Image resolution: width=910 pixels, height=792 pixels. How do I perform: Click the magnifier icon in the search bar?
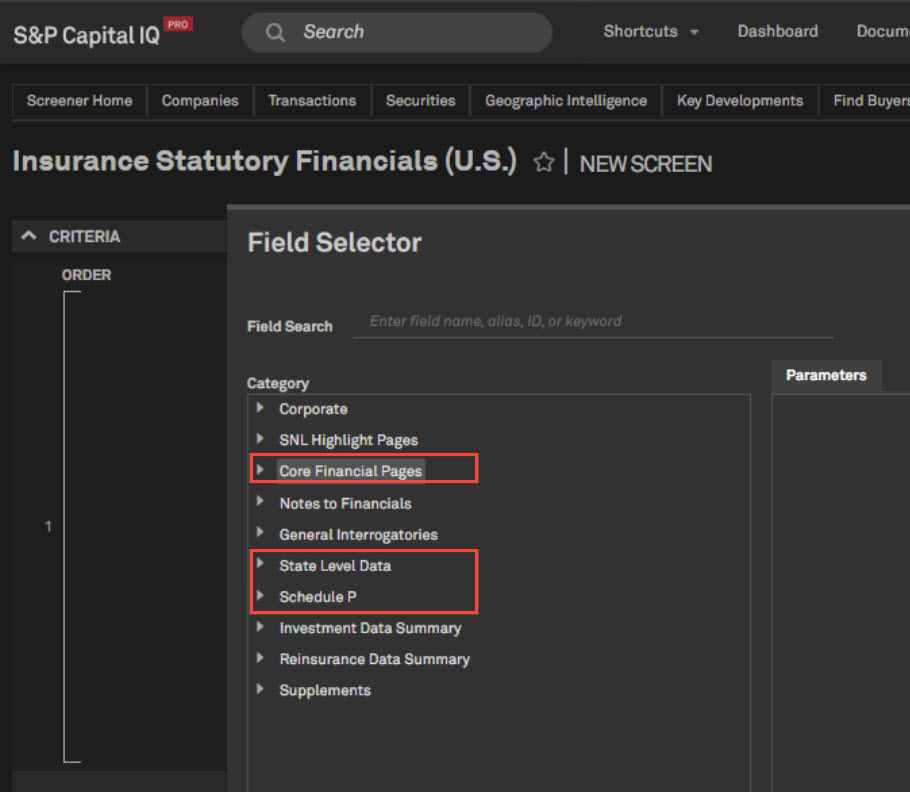click(275, 32)
